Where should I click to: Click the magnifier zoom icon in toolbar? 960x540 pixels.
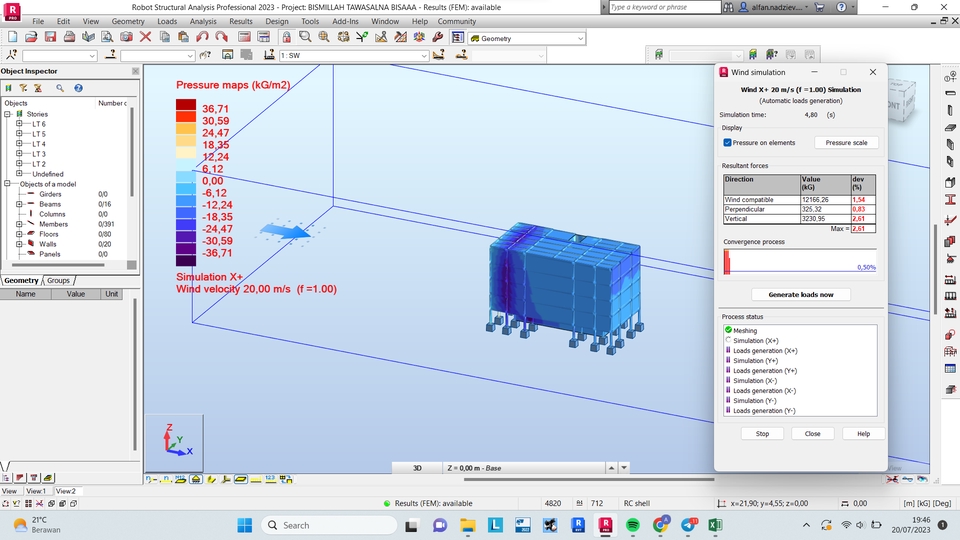[x=303, y=37]
